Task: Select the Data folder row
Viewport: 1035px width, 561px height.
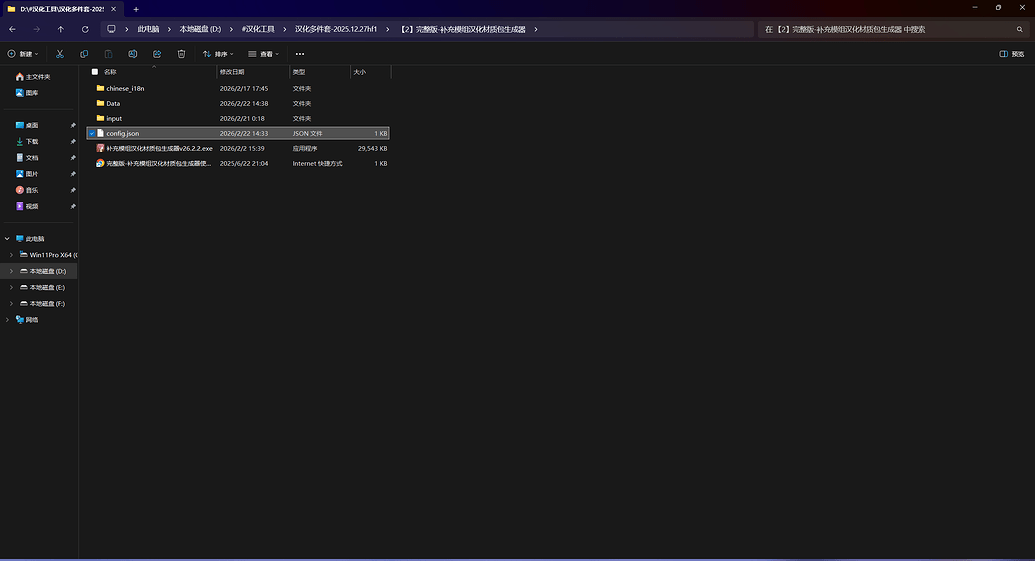Action: [238, 103]
